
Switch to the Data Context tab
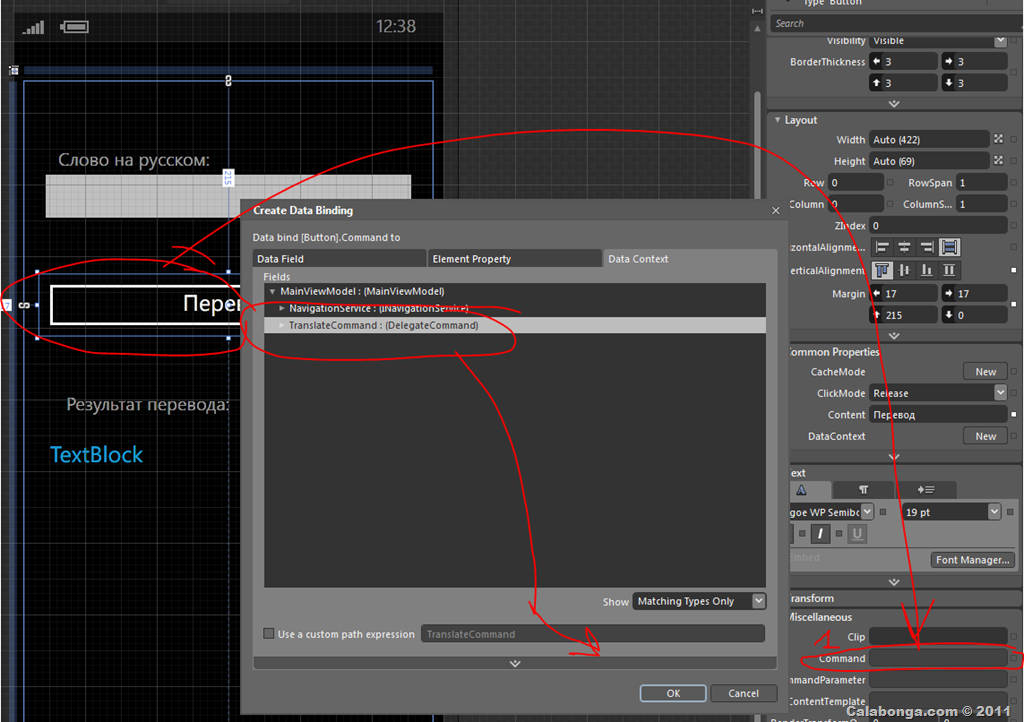click(690, 259)
